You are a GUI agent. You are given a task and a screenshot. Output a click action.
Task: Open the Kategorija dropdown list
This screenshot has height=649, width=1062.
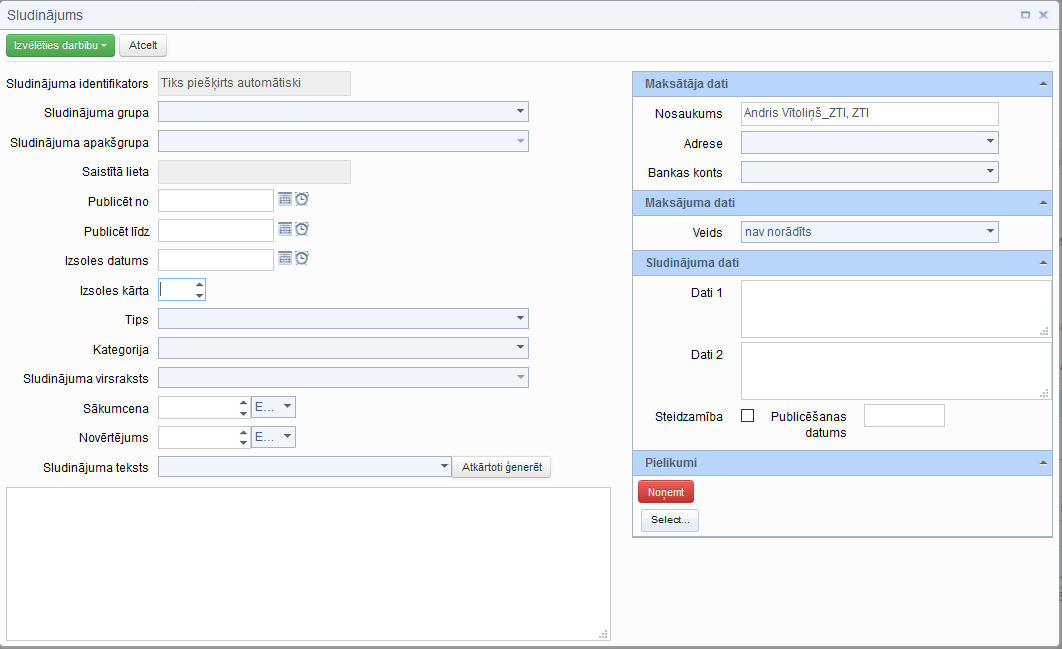[x=520, y=348]
